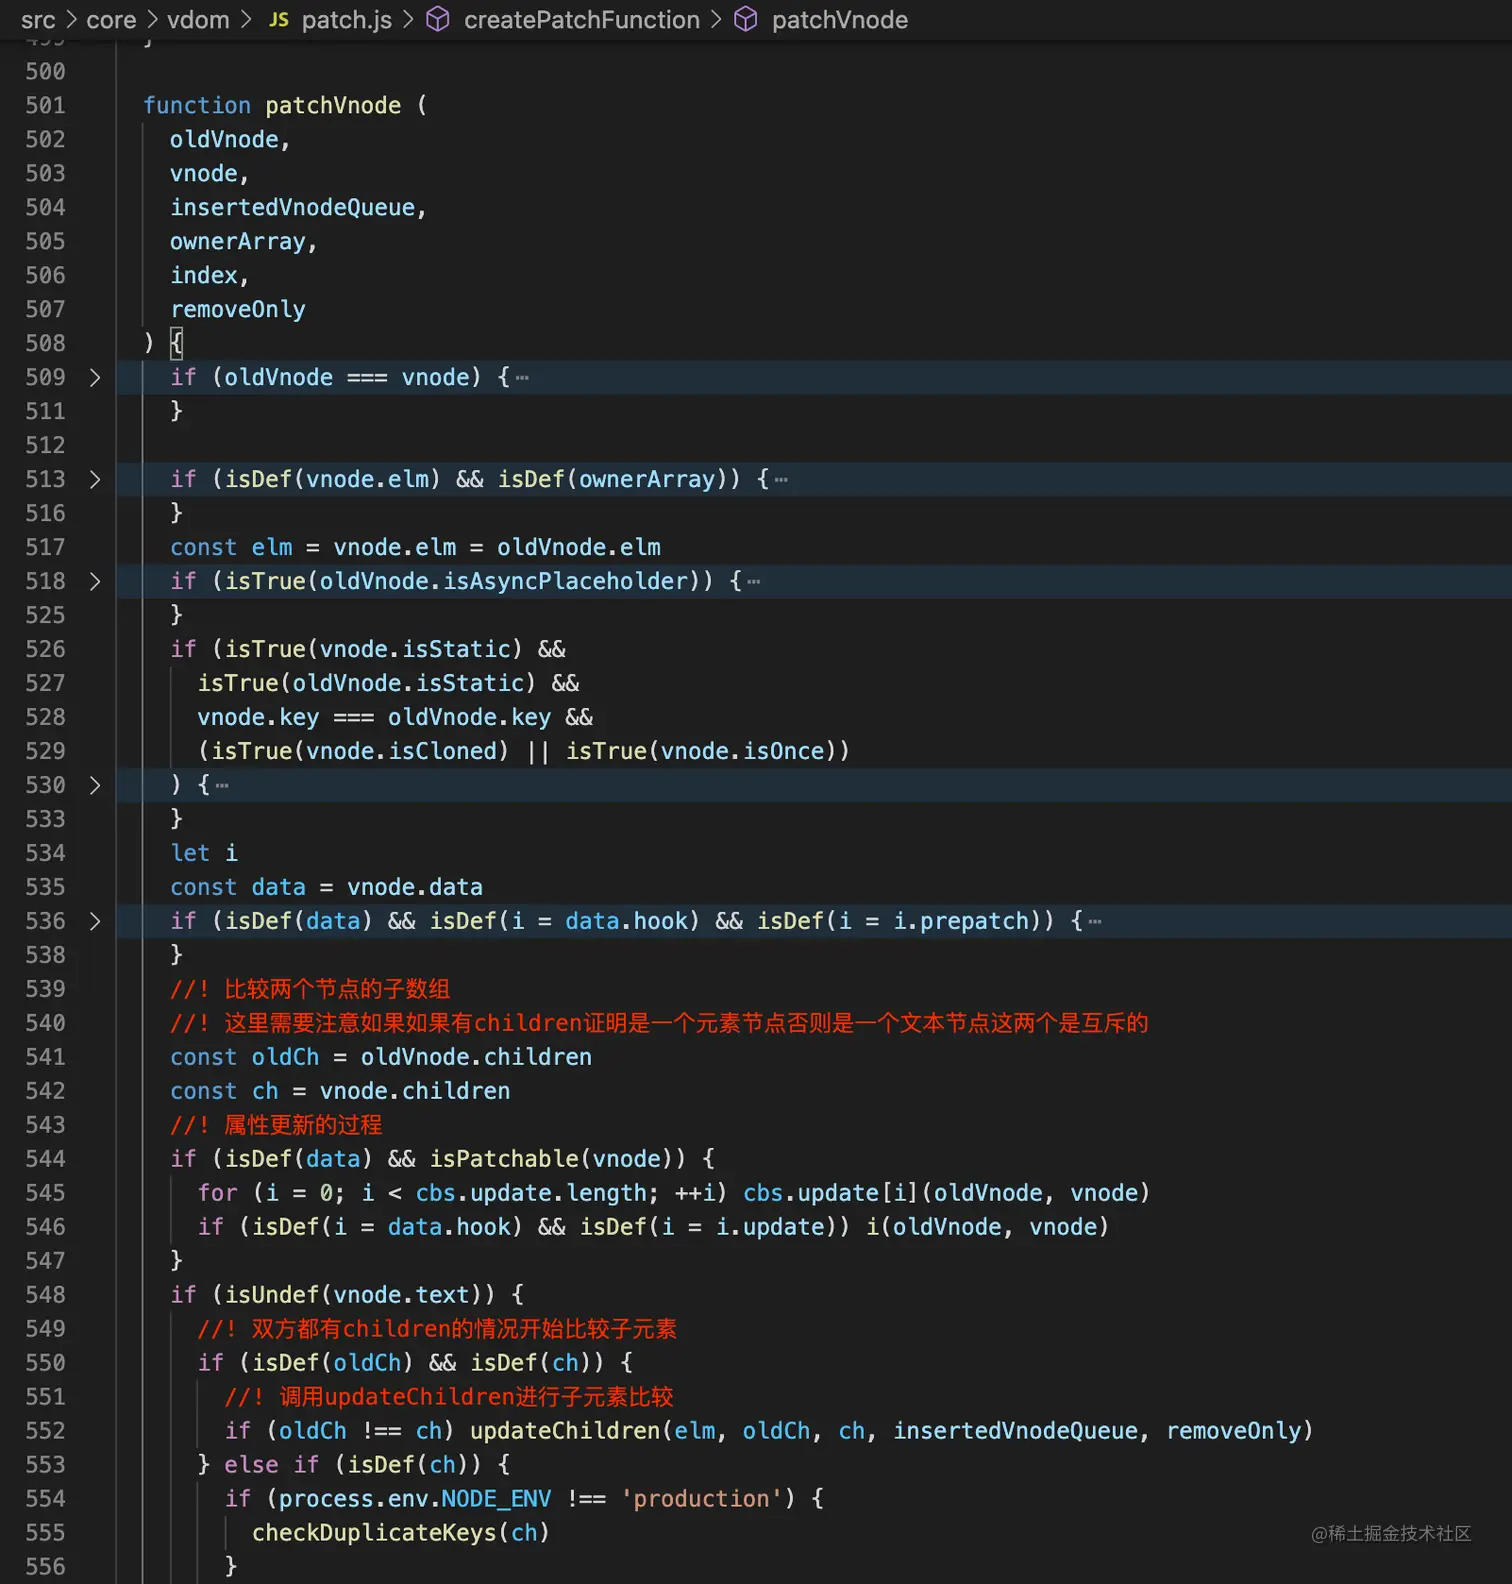Click the createPatchFunction symbol cube icon
The height and width of the screenshot is (1584, 1512).
point(438,20)
